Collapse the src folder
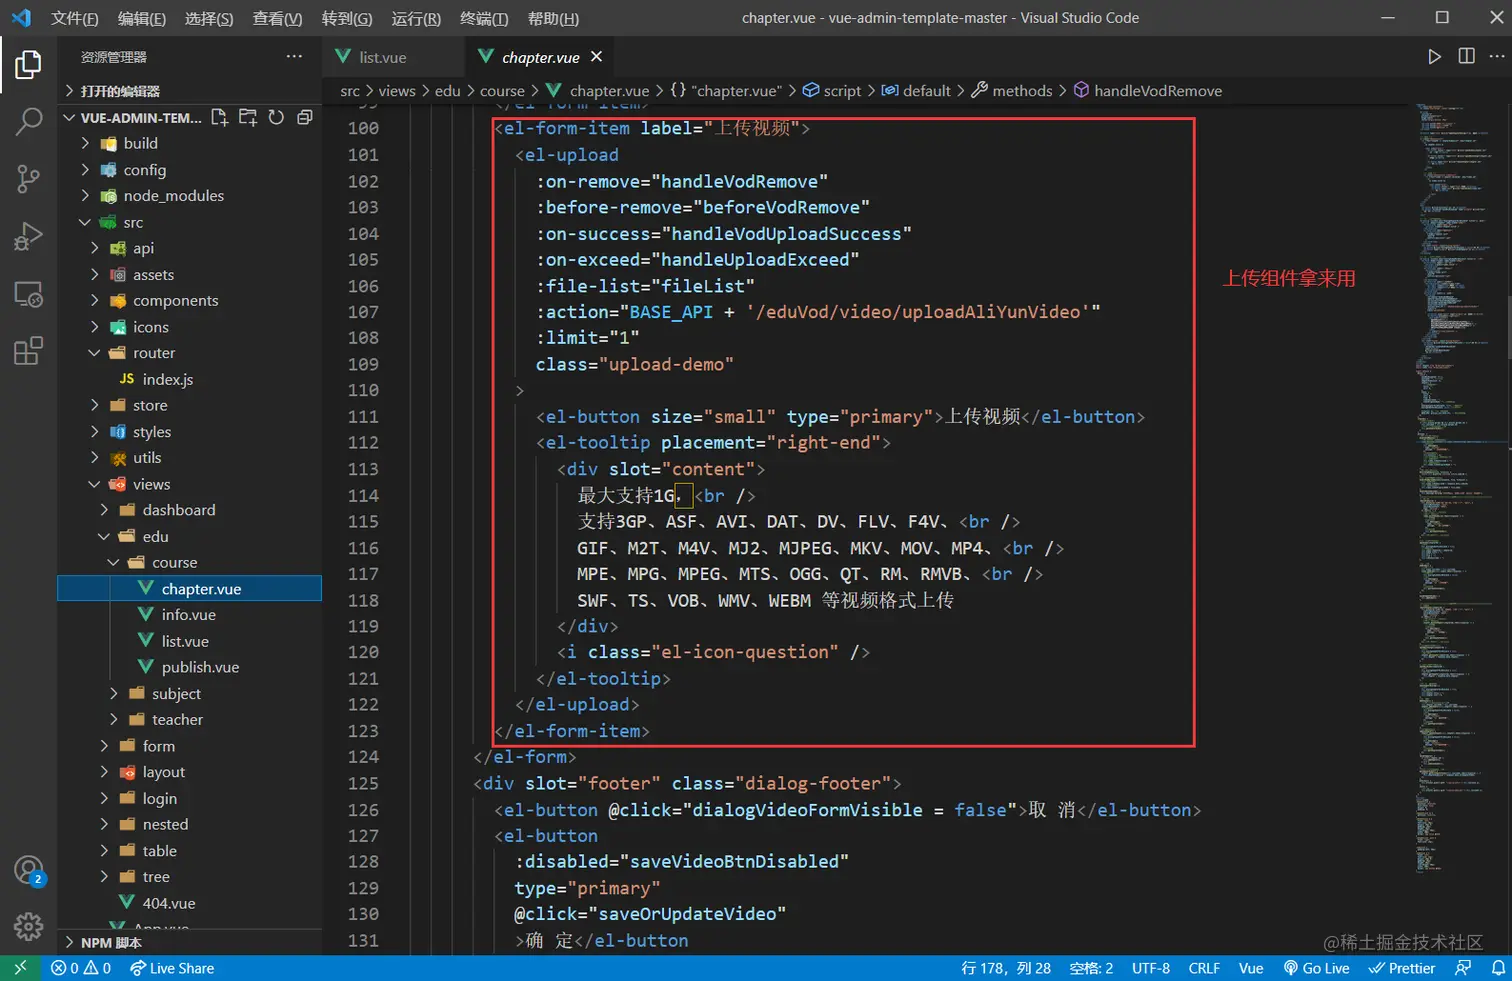Viewport: 1512px width, 981px height. (x=190, y=222)
